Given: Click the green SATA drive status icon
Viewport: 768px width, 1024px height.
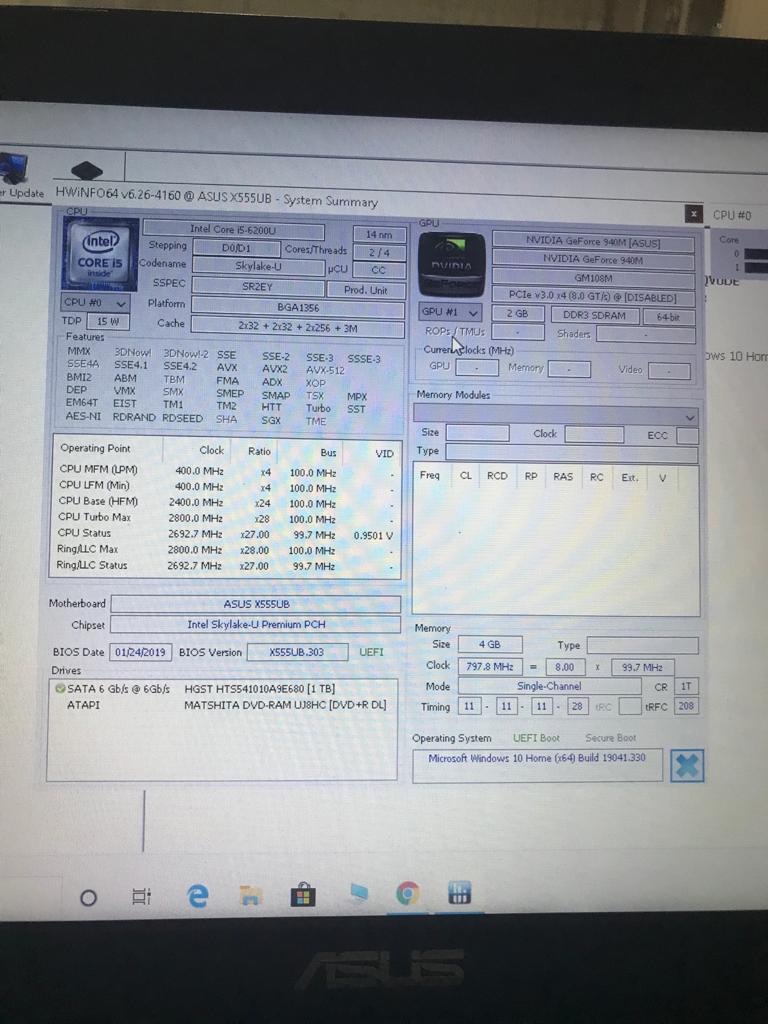Looking at the screenshot, I should pyautogui.click(x=60, y=688).
